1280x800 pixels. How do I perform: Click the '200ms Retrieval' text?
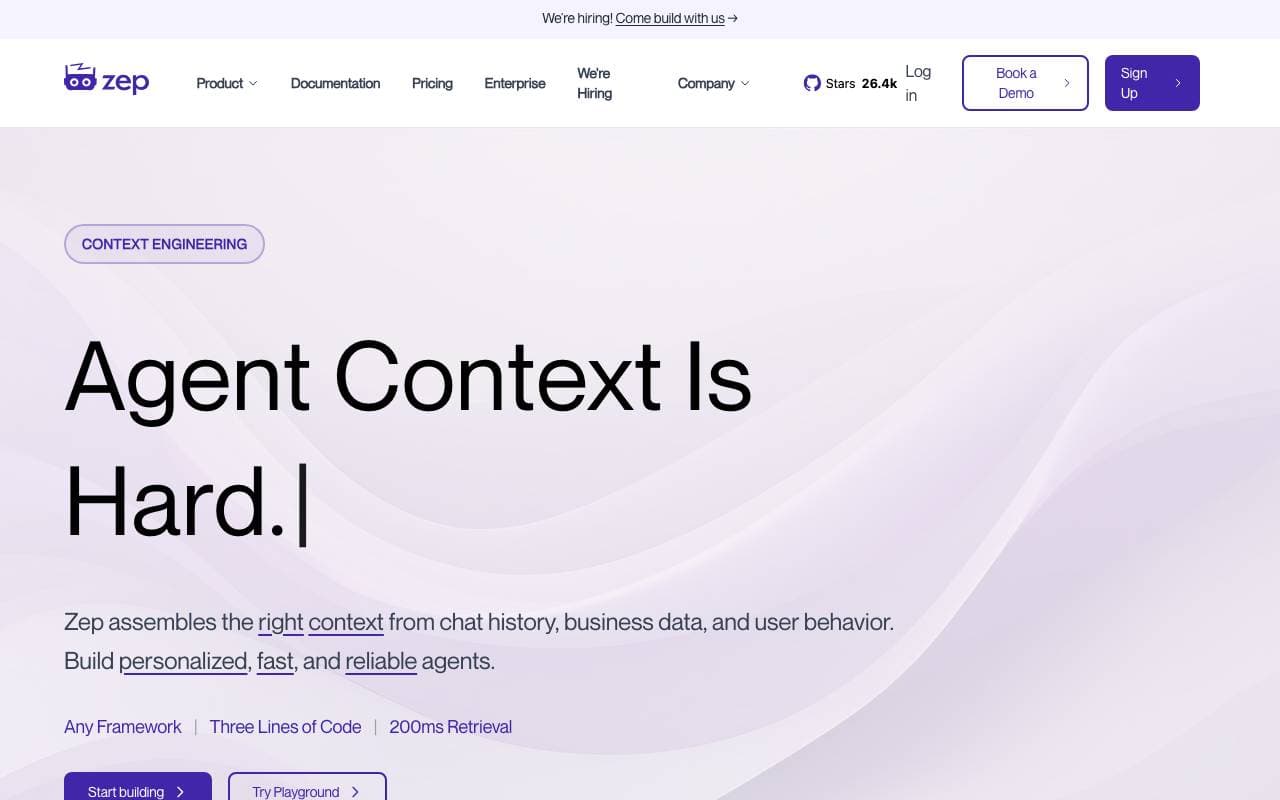coord(450,727)
